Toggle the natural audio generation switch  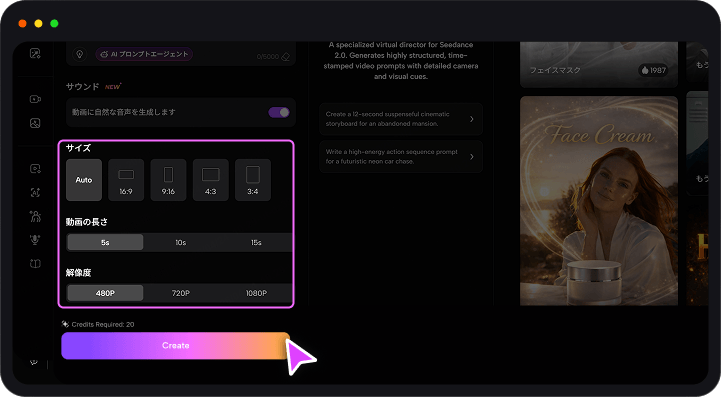coord(279,112)
